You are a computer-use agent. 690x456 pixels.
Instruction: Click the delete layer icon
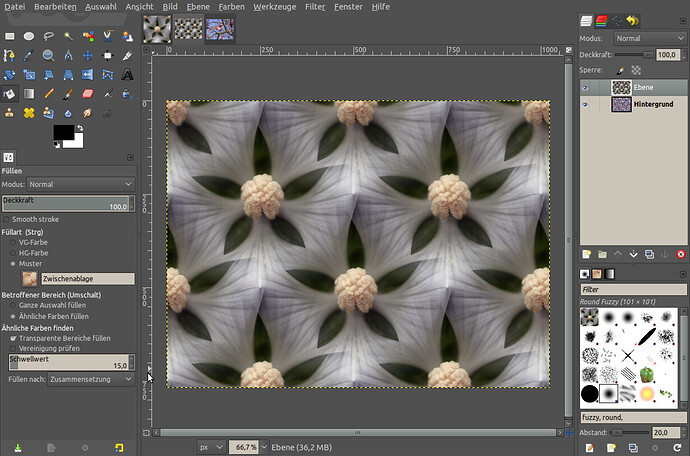click(680, 254)
